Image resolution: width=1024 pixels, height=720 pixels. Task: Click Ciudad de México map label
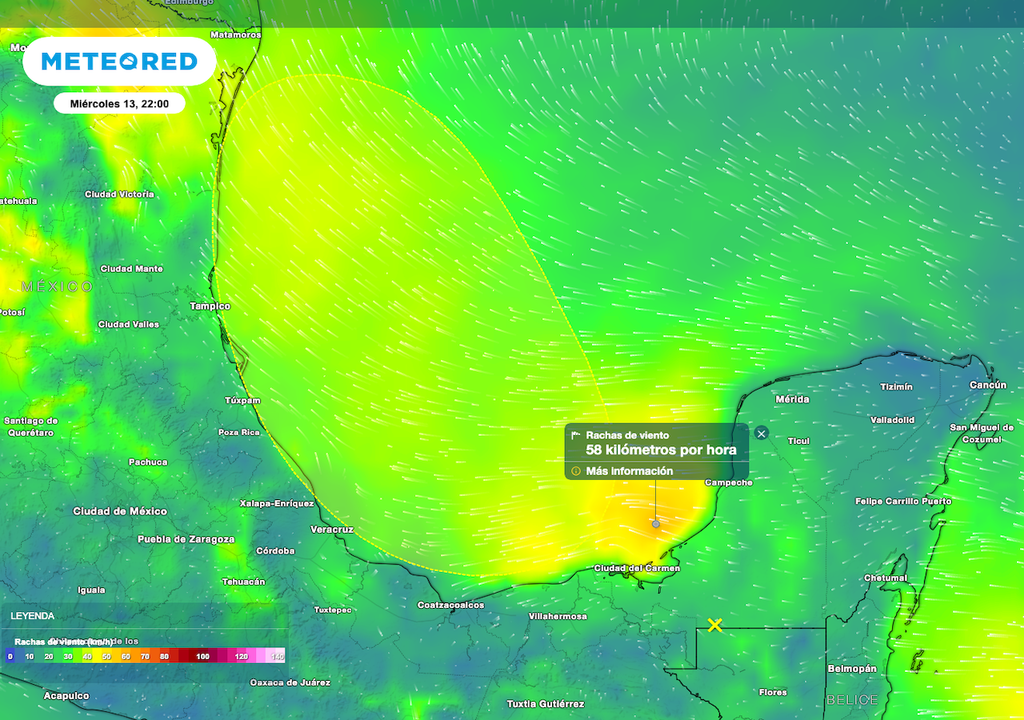point(120,511)
